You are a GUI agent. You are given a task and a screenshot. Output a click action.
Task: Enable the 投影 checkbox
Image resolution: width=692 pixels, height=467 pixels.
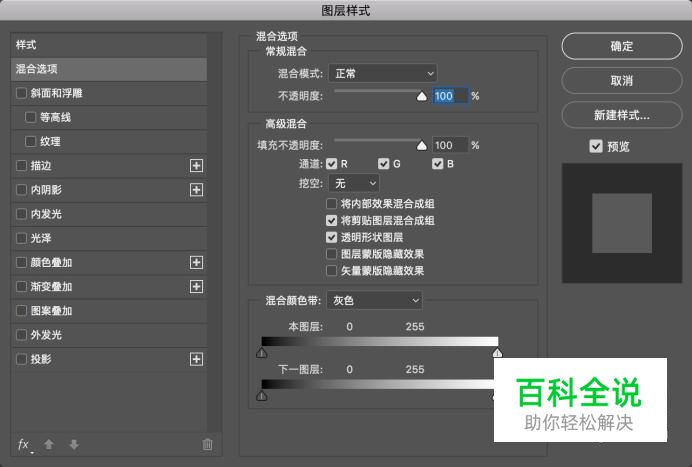(x=21, y=359)
